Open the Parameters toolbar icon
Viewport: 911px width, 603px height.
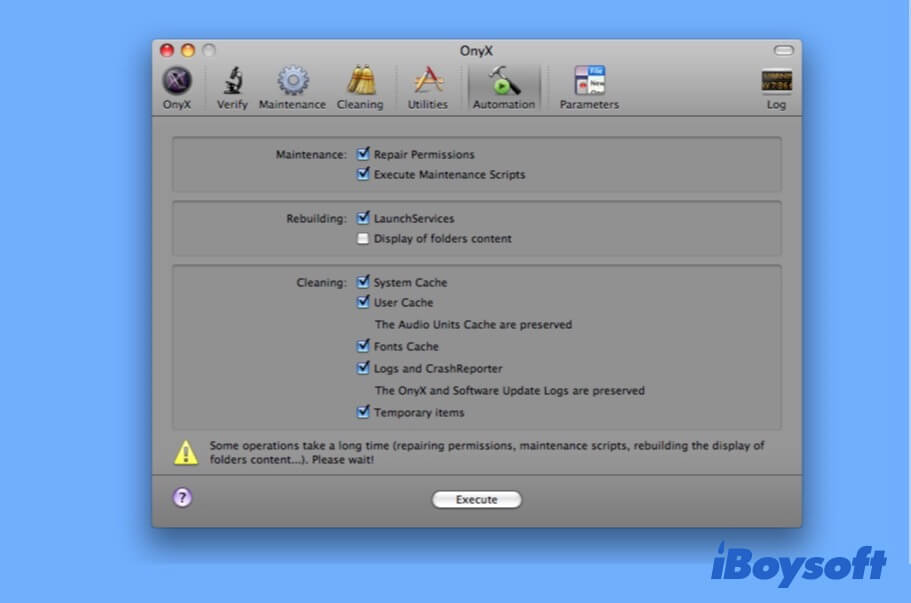tap(589, 82)
